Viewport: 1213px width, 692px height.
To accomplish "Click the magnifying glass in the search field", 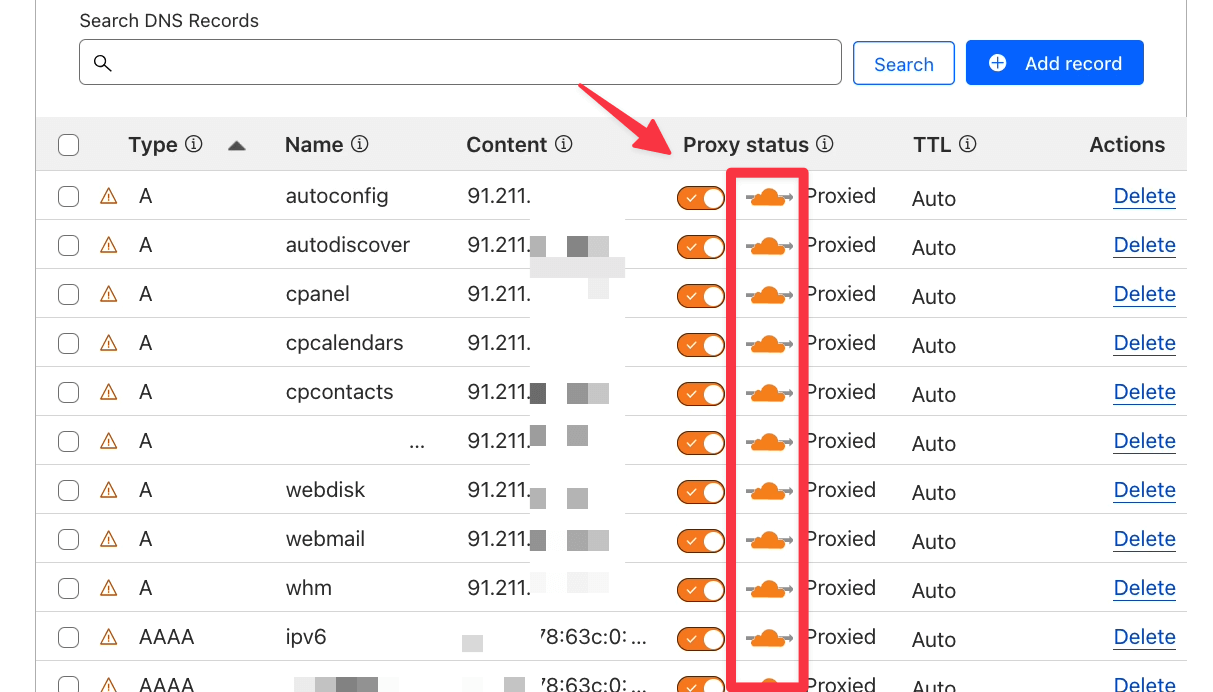I will [x=103, y=62].
